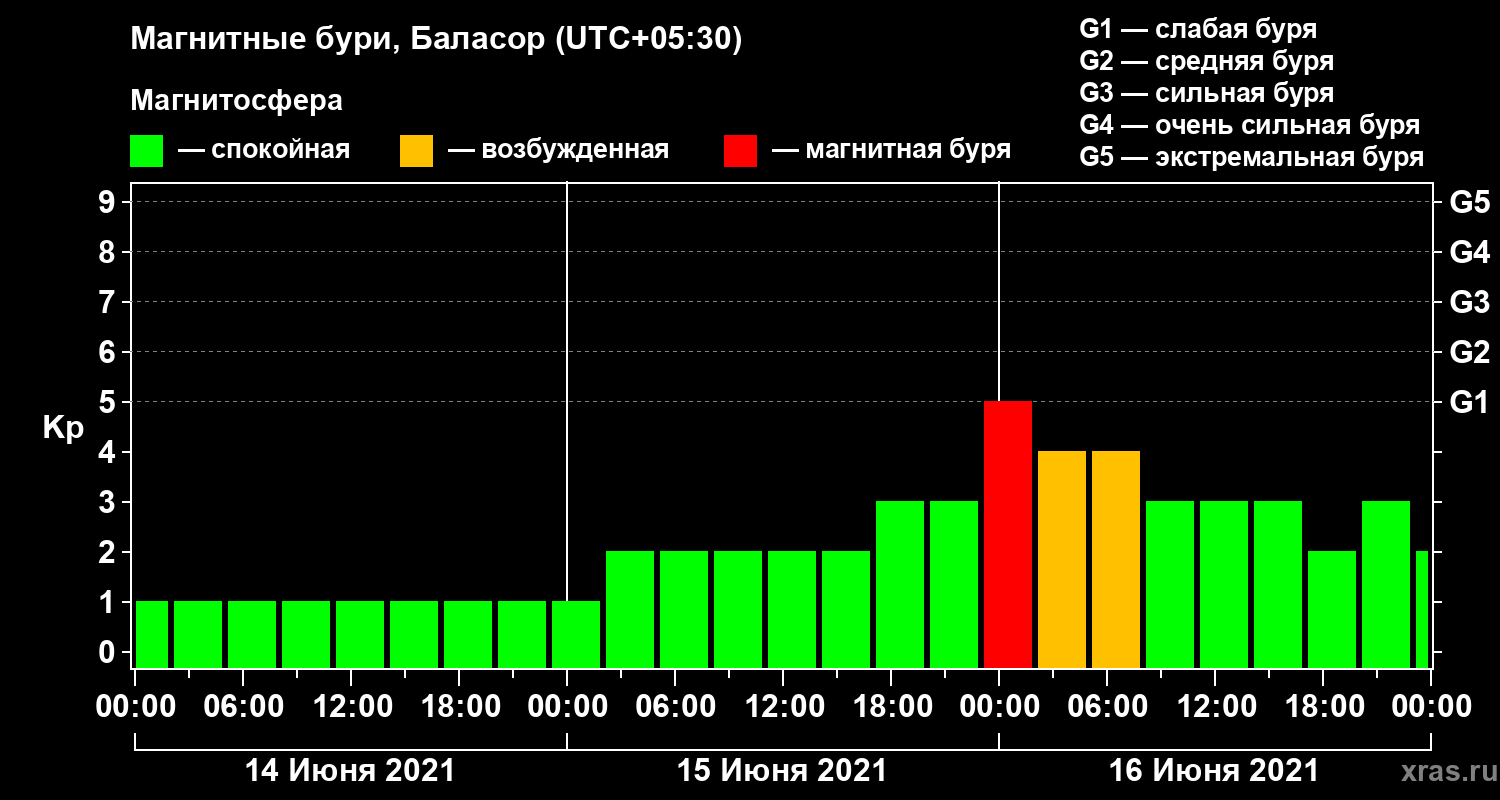
Task: Click the 'G4 — очень сильная буря' legend line
Action: [1250, 125]
